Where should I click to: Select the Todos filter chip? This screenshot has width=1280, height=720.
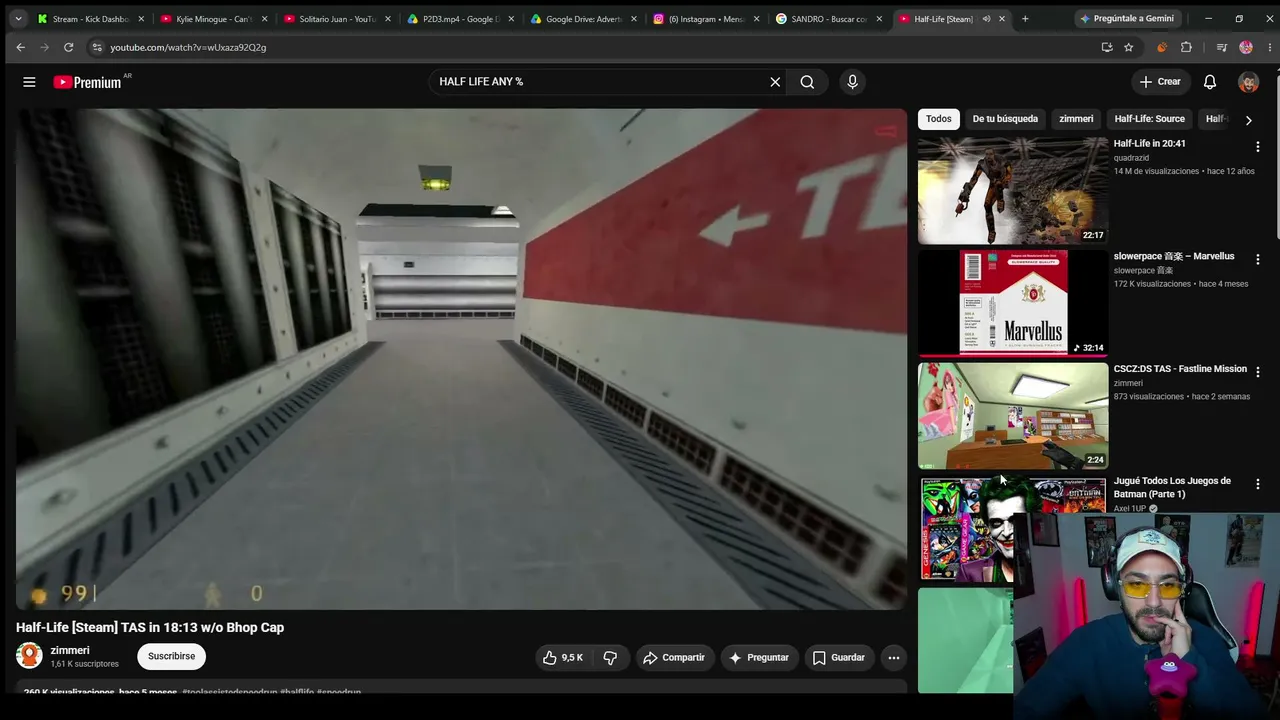tap(938, 119)
